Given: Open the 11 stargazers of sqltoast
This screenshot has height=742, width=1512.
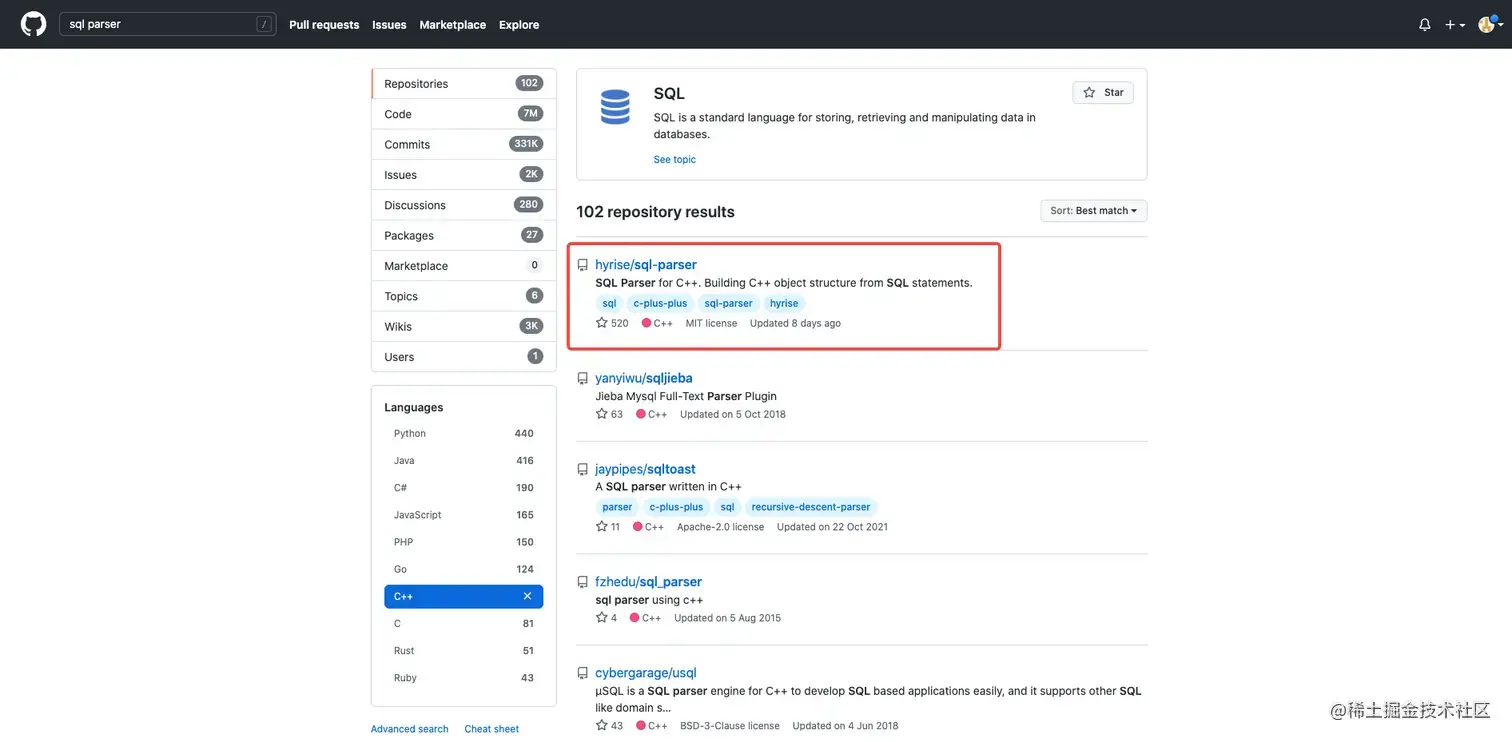Looking at the screenshot, I should 608,527.
